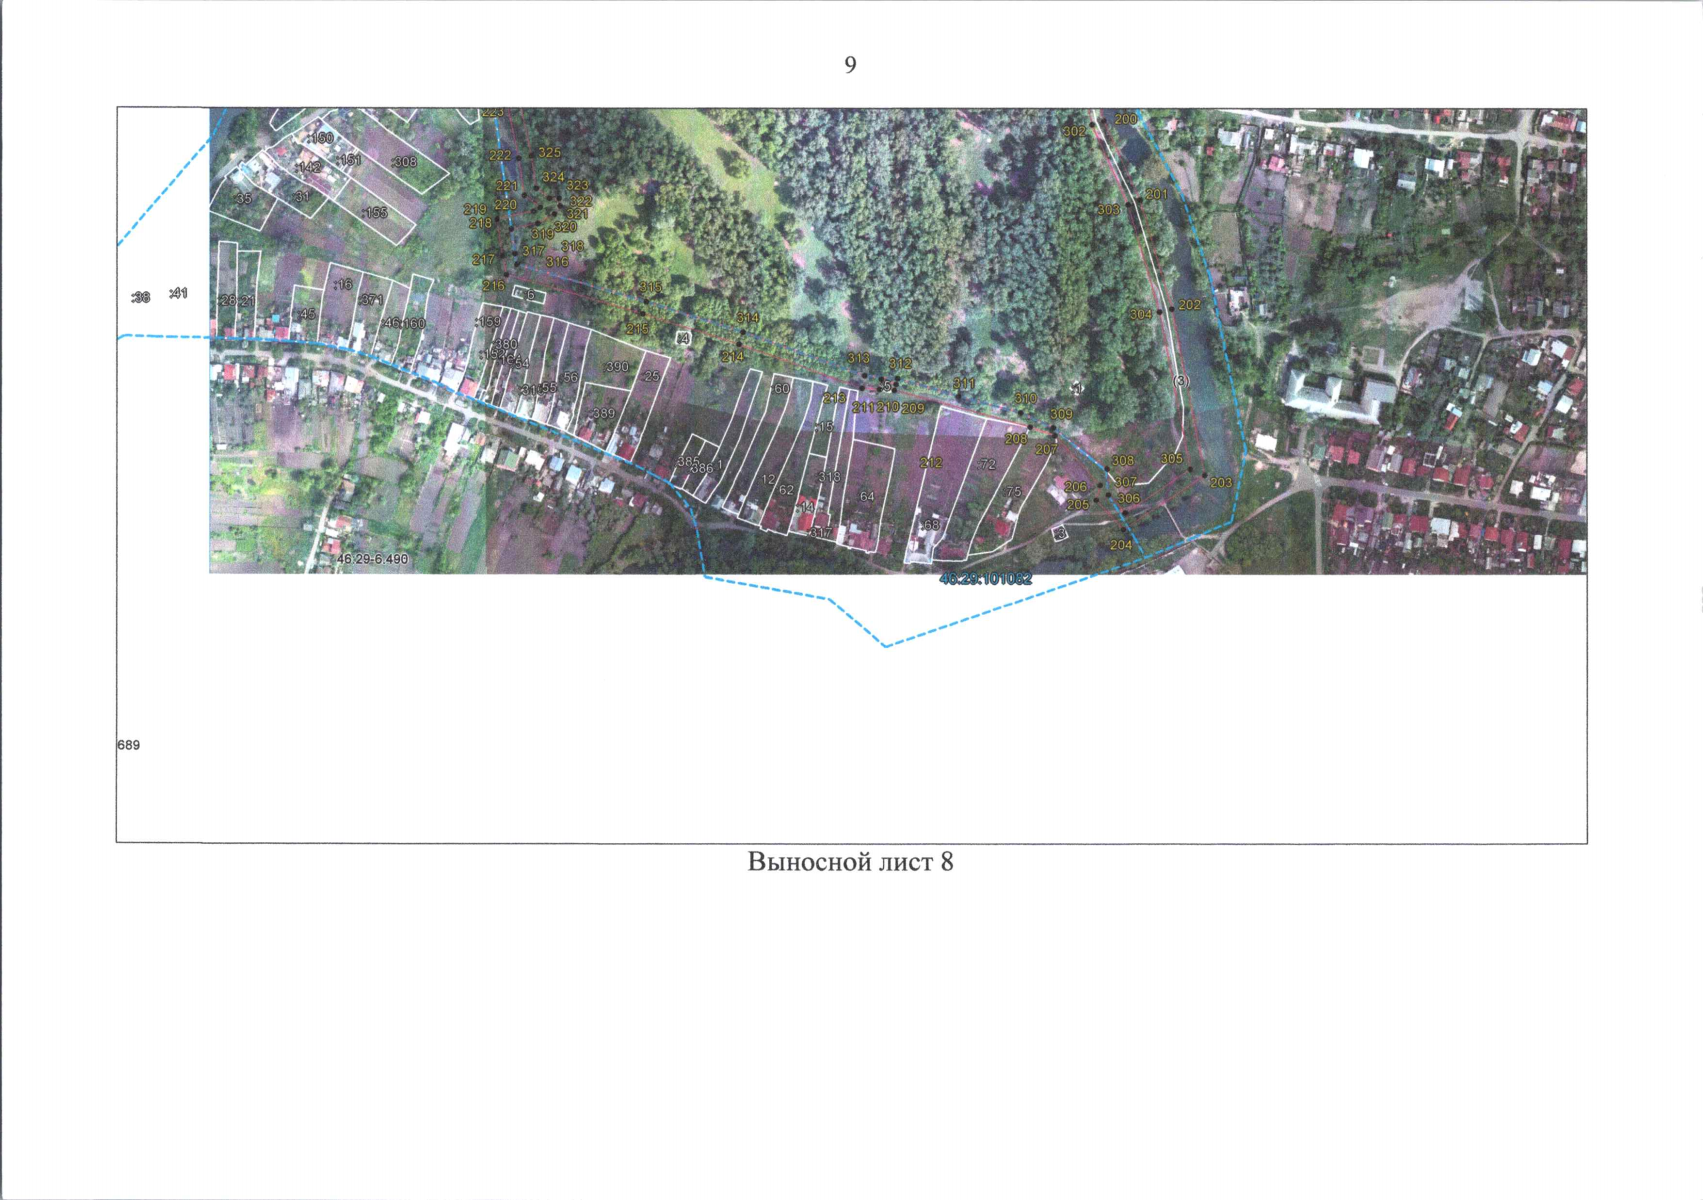Click cadastral number 46:29:101082 label
1703x1200 pixels.
click(986, 579)
